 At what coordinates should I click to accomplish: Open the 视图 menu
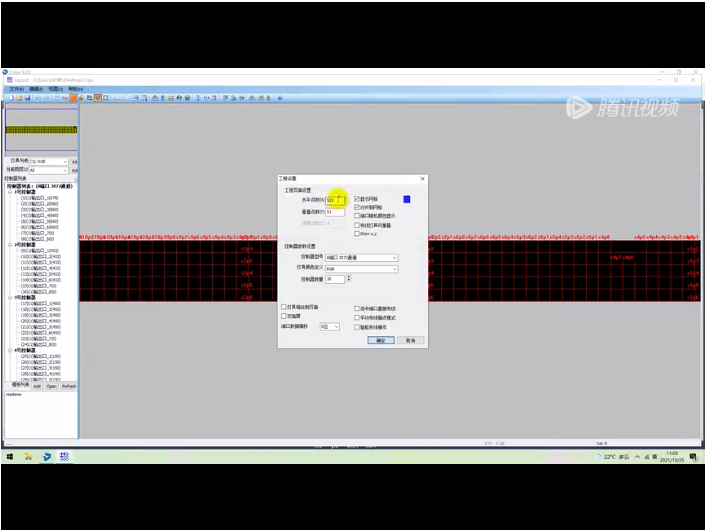pos(55,89)
